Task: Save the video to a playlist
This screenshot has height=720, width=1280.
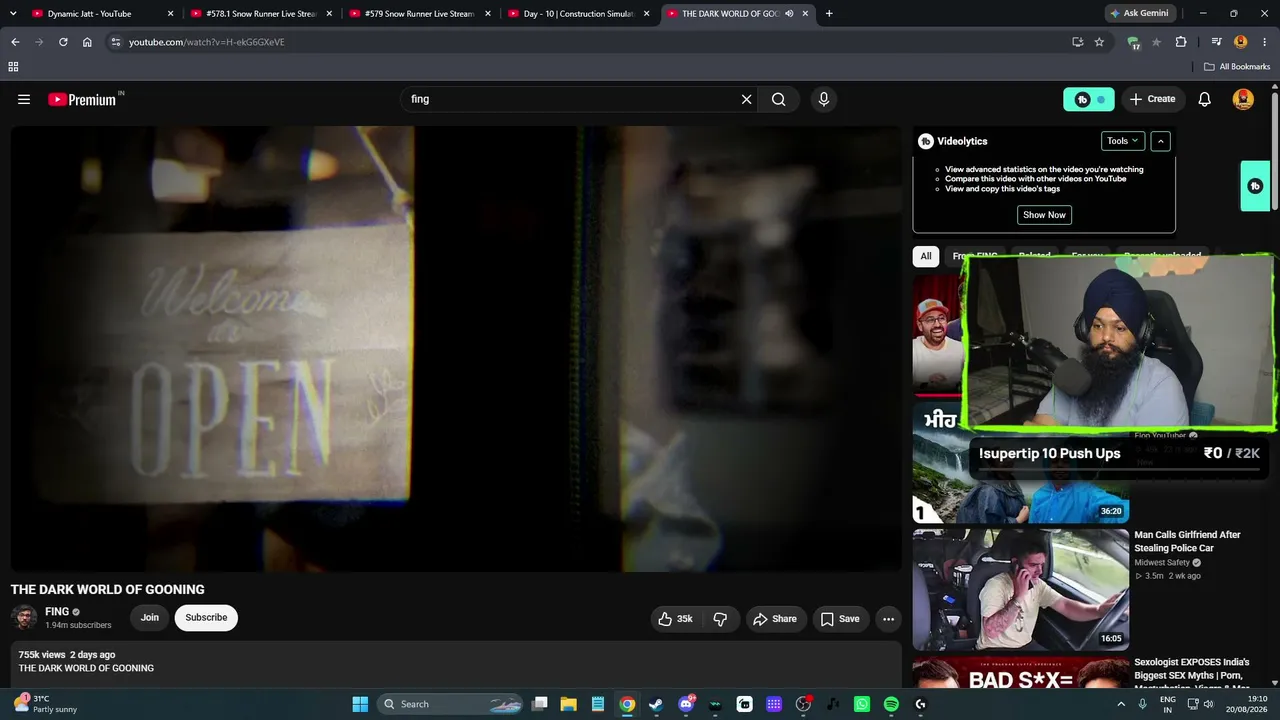Action: [840, 619]
